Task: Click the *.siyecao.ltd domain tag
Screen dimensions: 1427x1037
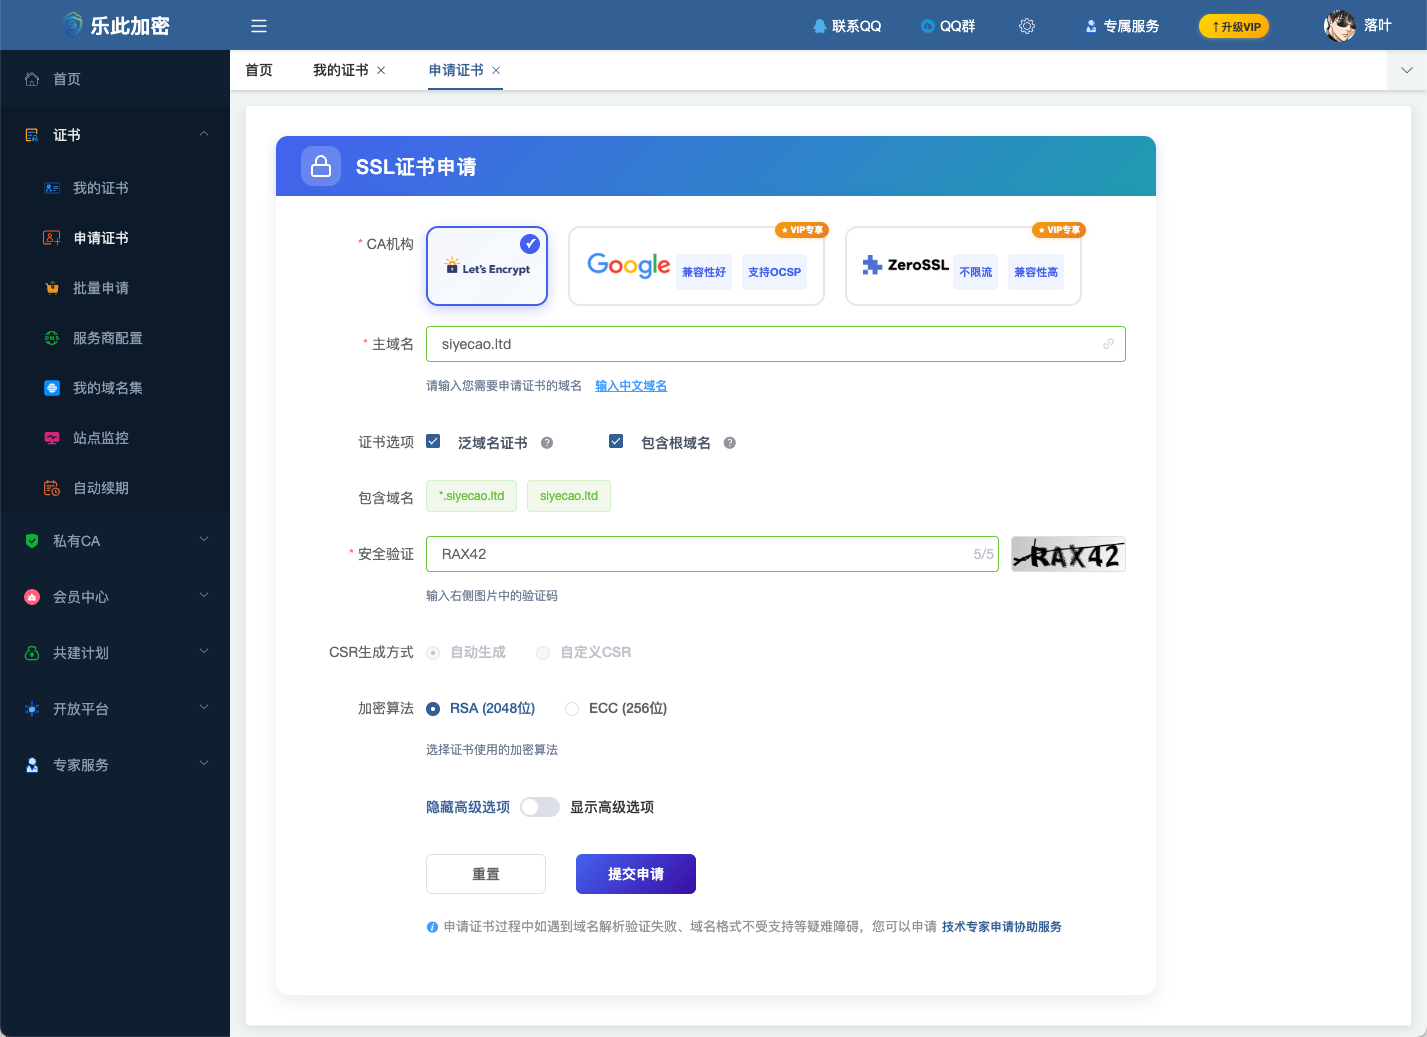Action: coord(471,496)
